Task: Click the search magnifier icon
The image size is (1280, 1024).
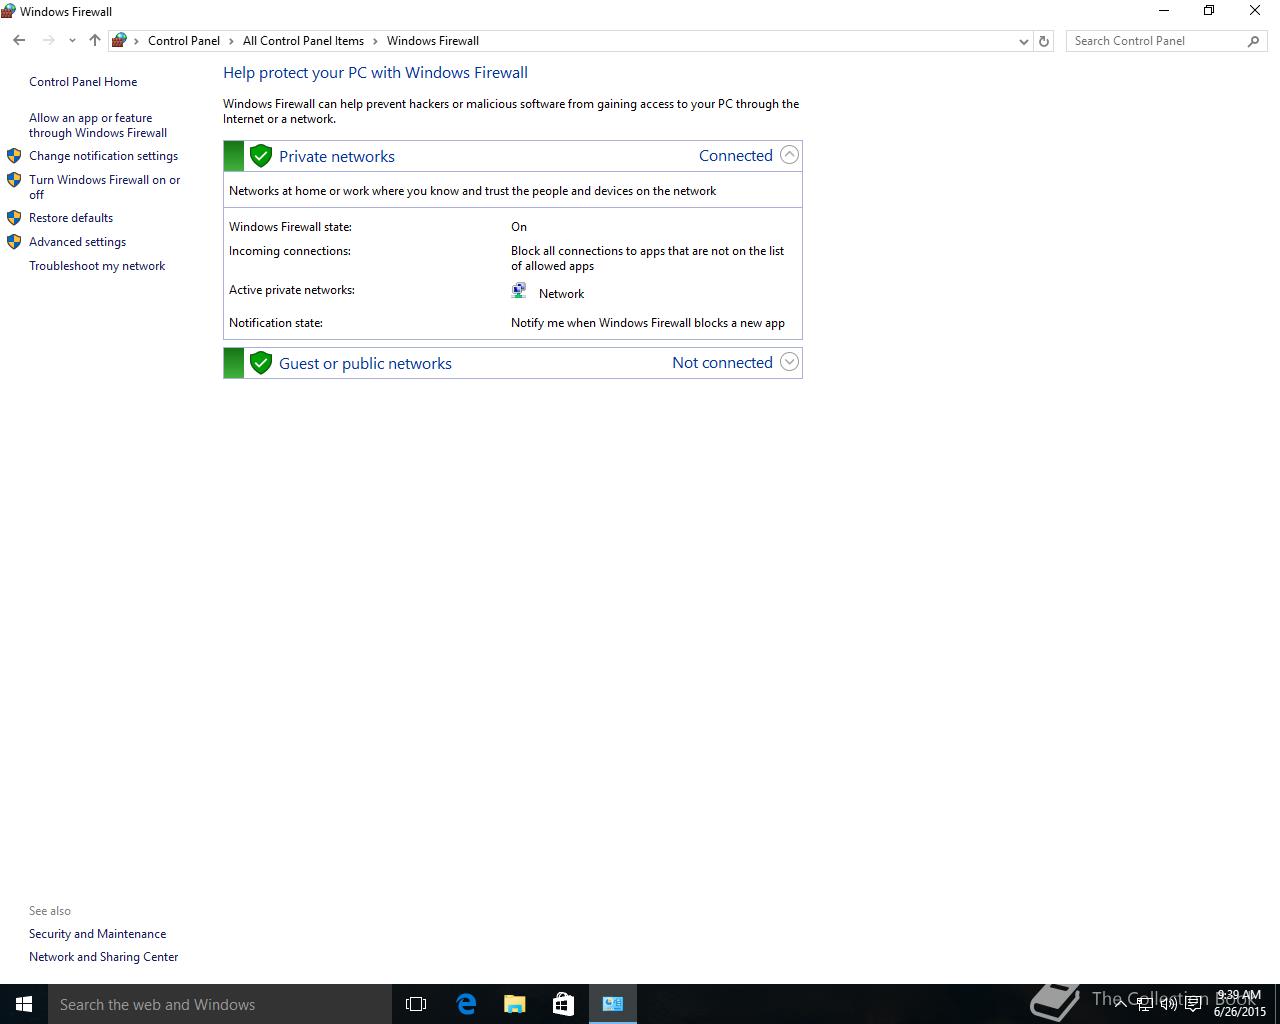Action: (1254, 41)
